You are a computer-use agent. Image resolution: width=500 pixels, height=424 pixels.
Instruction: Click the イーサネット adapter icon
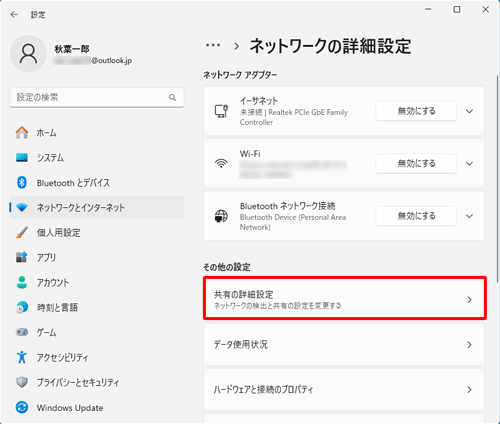coord(221,111)
